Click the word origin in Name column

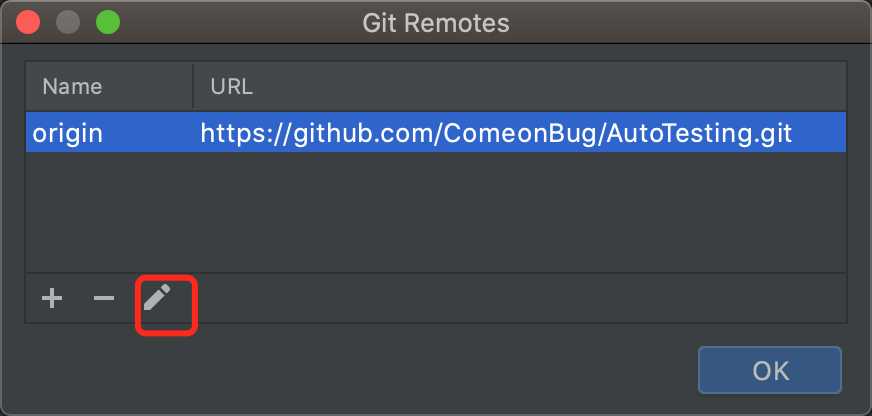coord(67,134)
